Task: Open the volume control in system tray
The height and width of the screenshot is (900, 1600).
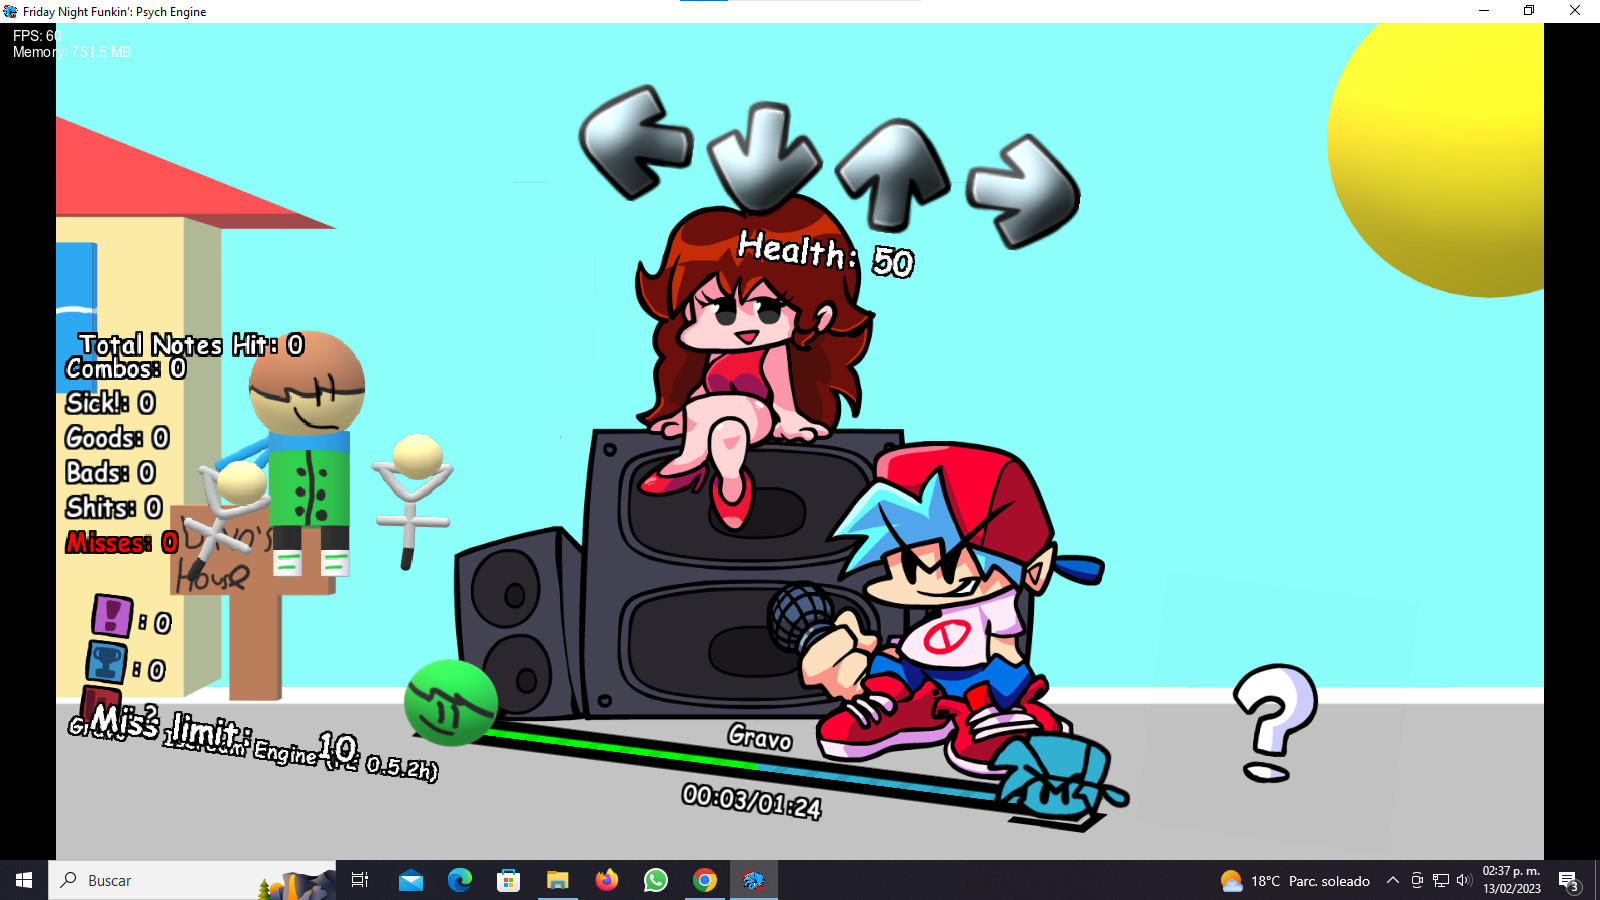Action: [x=1464, y=880]
